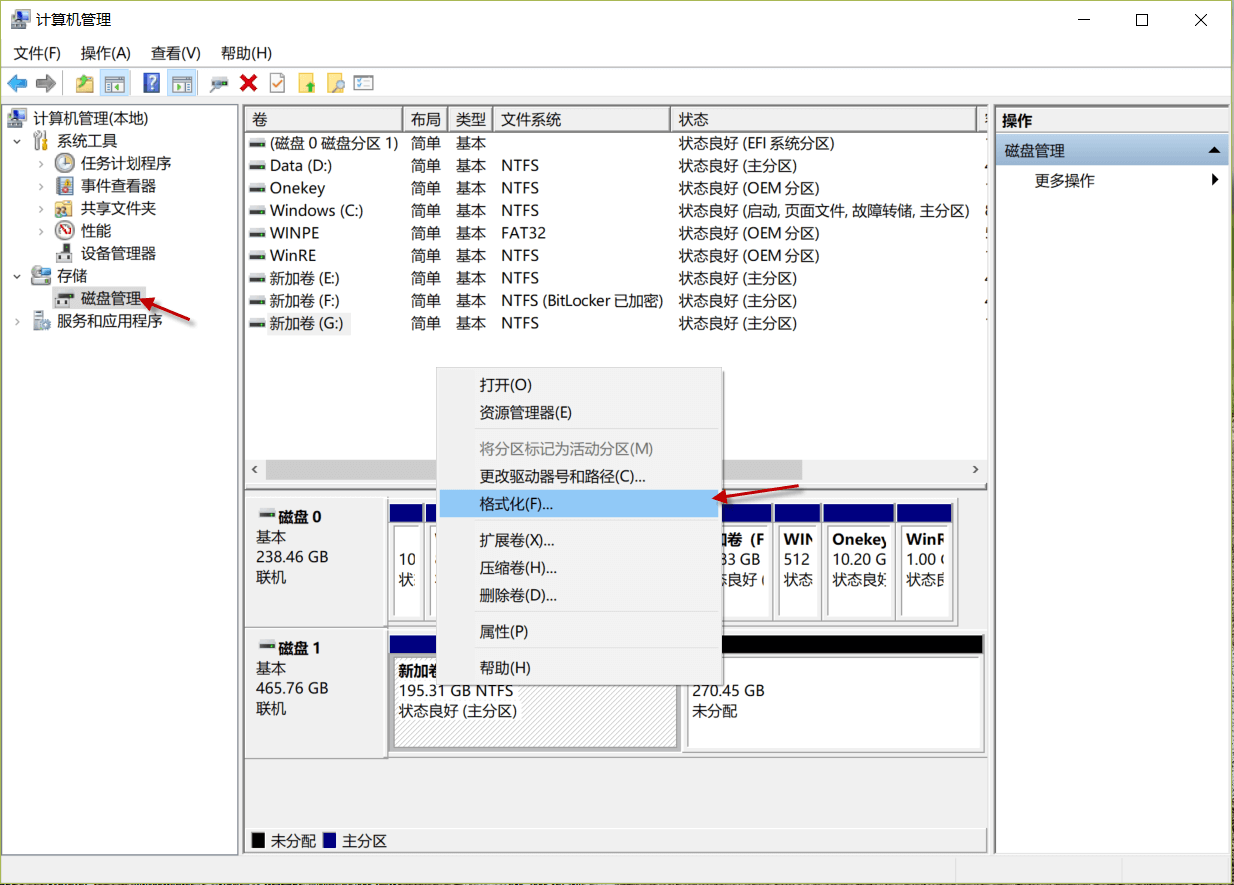Choose 删除卷(D)... from context menu

point(579,595)
